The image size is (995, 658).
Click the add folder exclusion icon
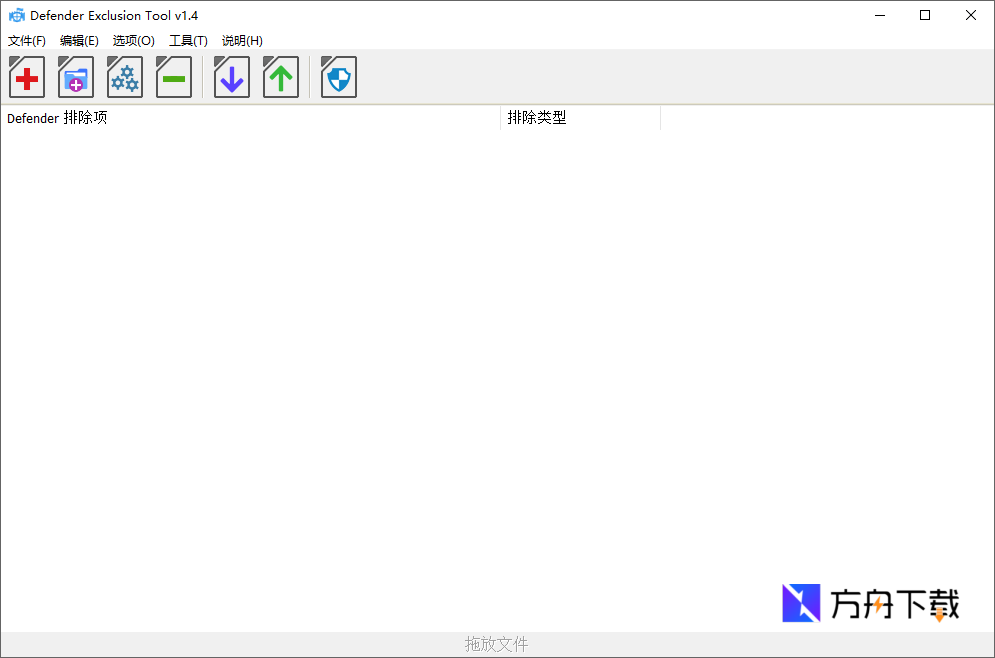[x=75, y=77]
